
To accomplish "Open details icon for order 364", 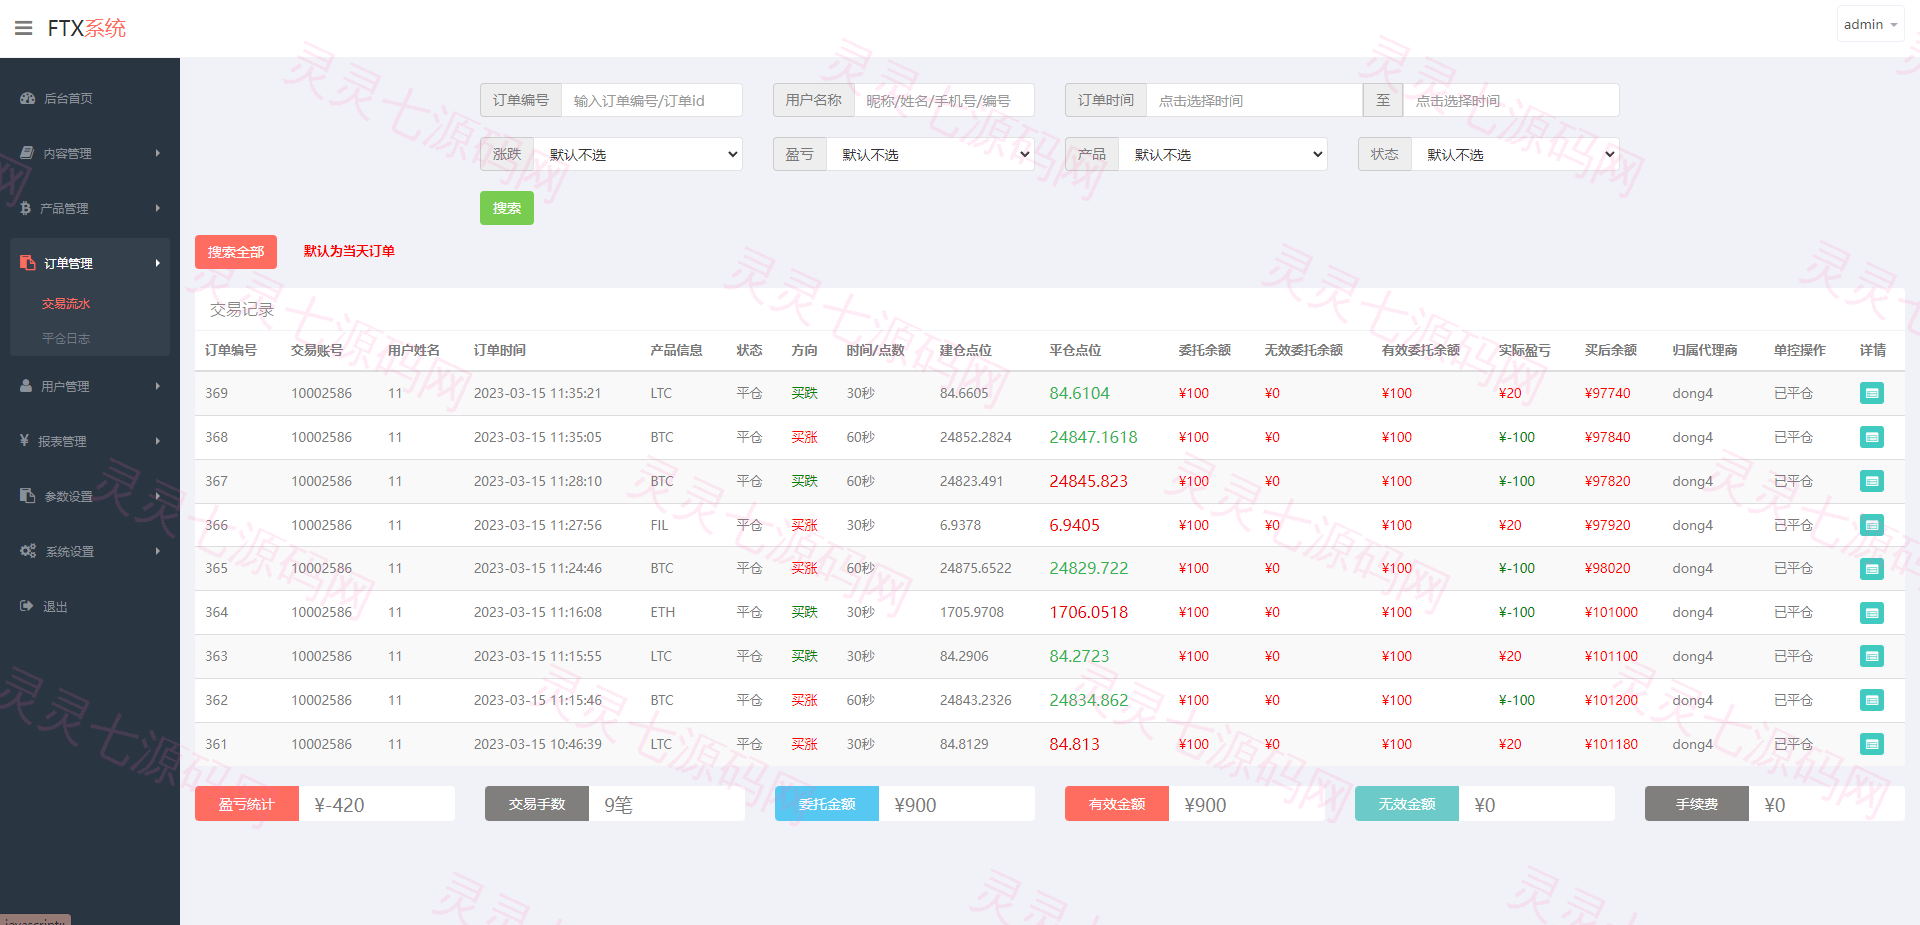I will pyautogui.click(x=1872, y=613).
